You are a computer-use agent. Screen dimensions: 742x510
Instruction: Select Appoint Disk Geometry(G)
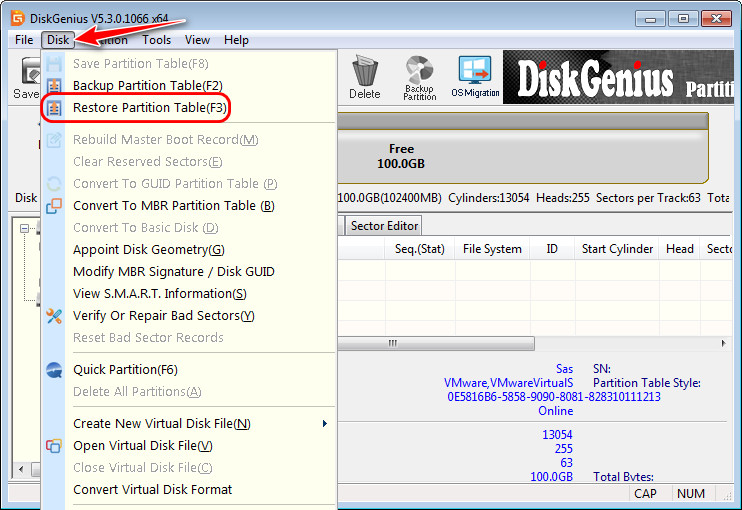tap(149, 250)
